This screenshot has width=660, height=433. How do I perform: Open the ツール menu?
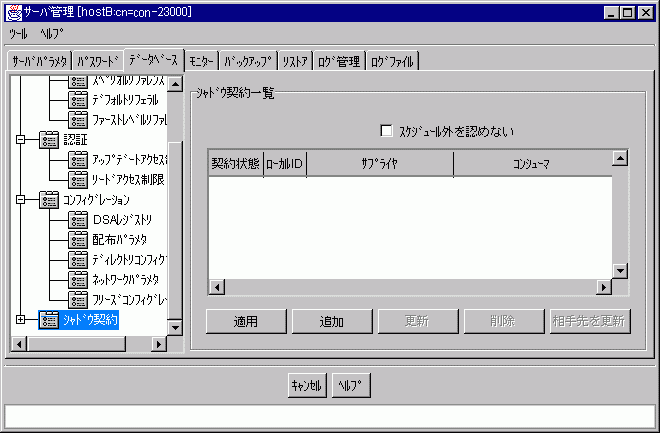point(18,34)
